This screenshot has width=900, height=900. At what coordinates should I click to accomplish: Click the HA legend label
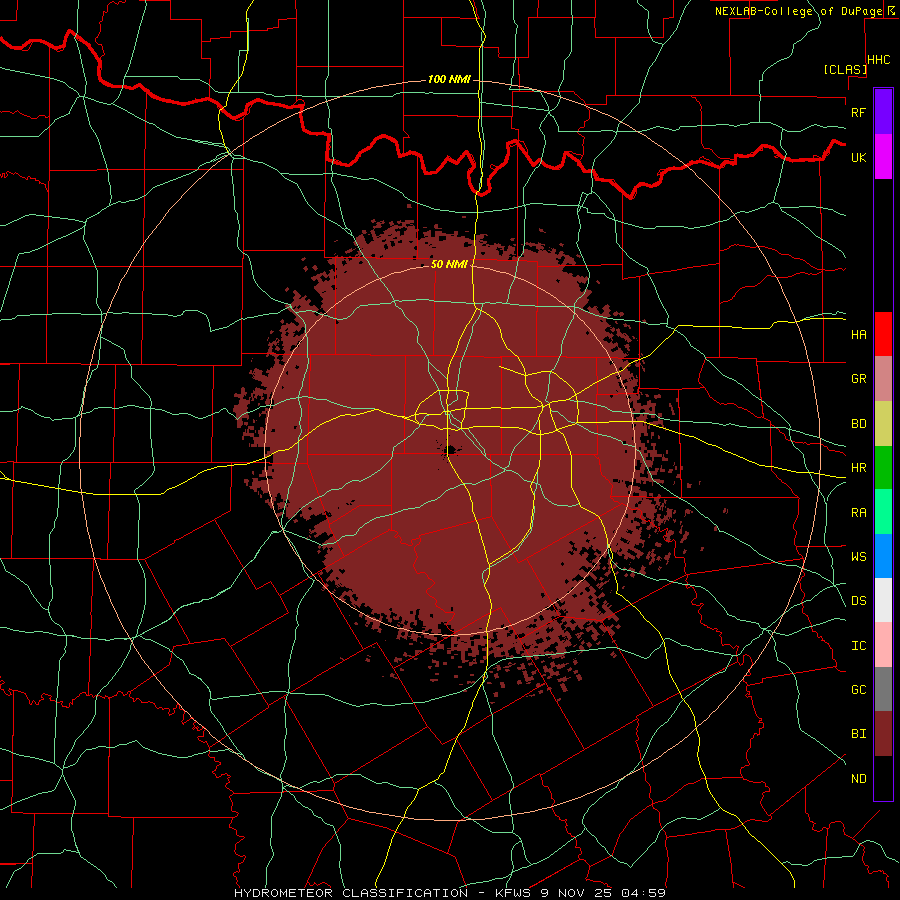(x=859, y=334)
